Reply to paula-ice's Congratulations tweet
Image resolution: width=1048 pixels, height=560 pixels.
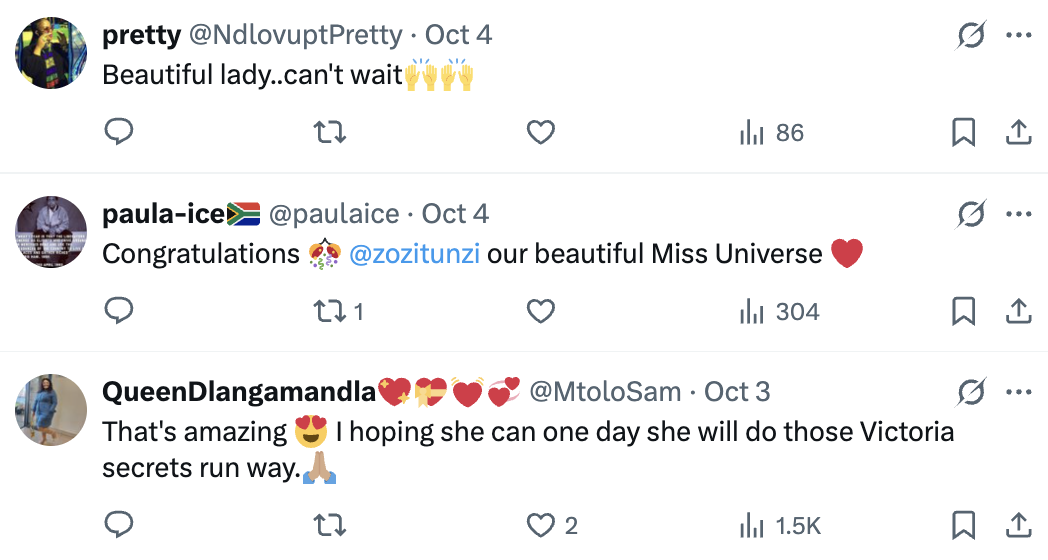tap(119, 312)
